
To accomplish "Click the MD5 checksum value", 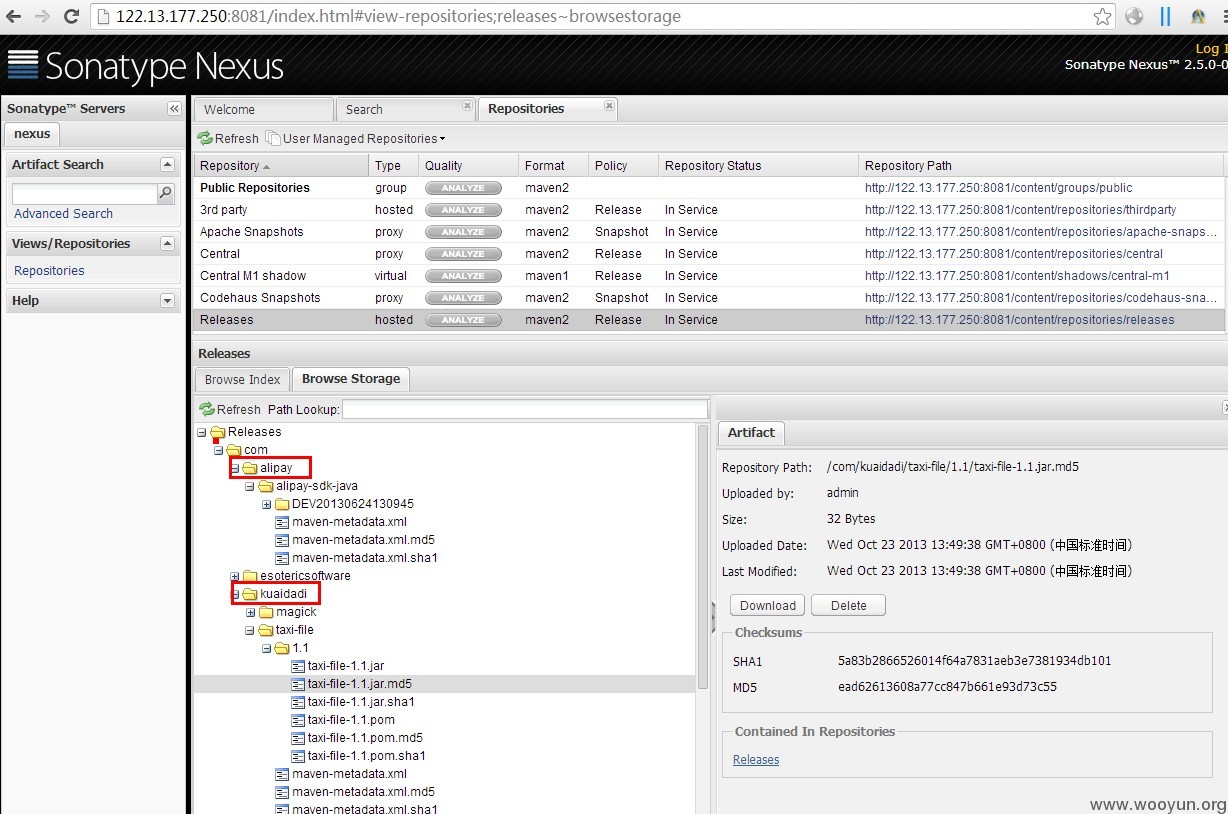I will pyautogui.click(x=947, y=687).
